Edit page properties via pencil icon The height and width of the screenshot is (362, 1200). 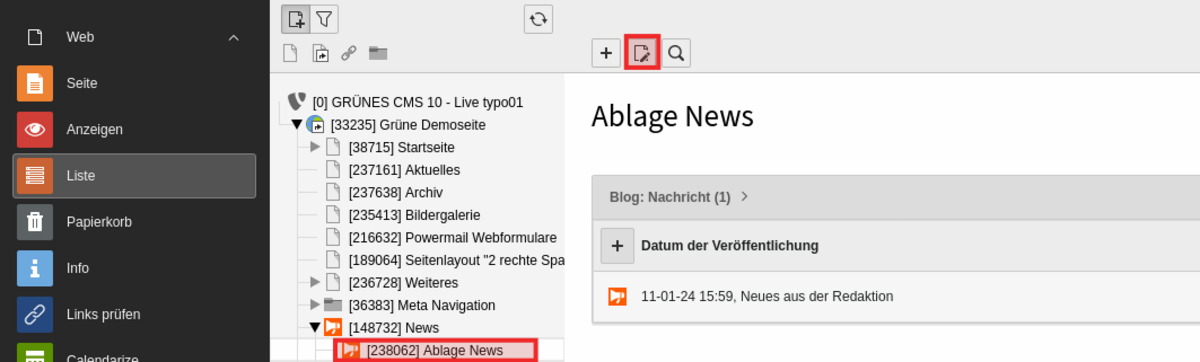click(x=641, y=53)
